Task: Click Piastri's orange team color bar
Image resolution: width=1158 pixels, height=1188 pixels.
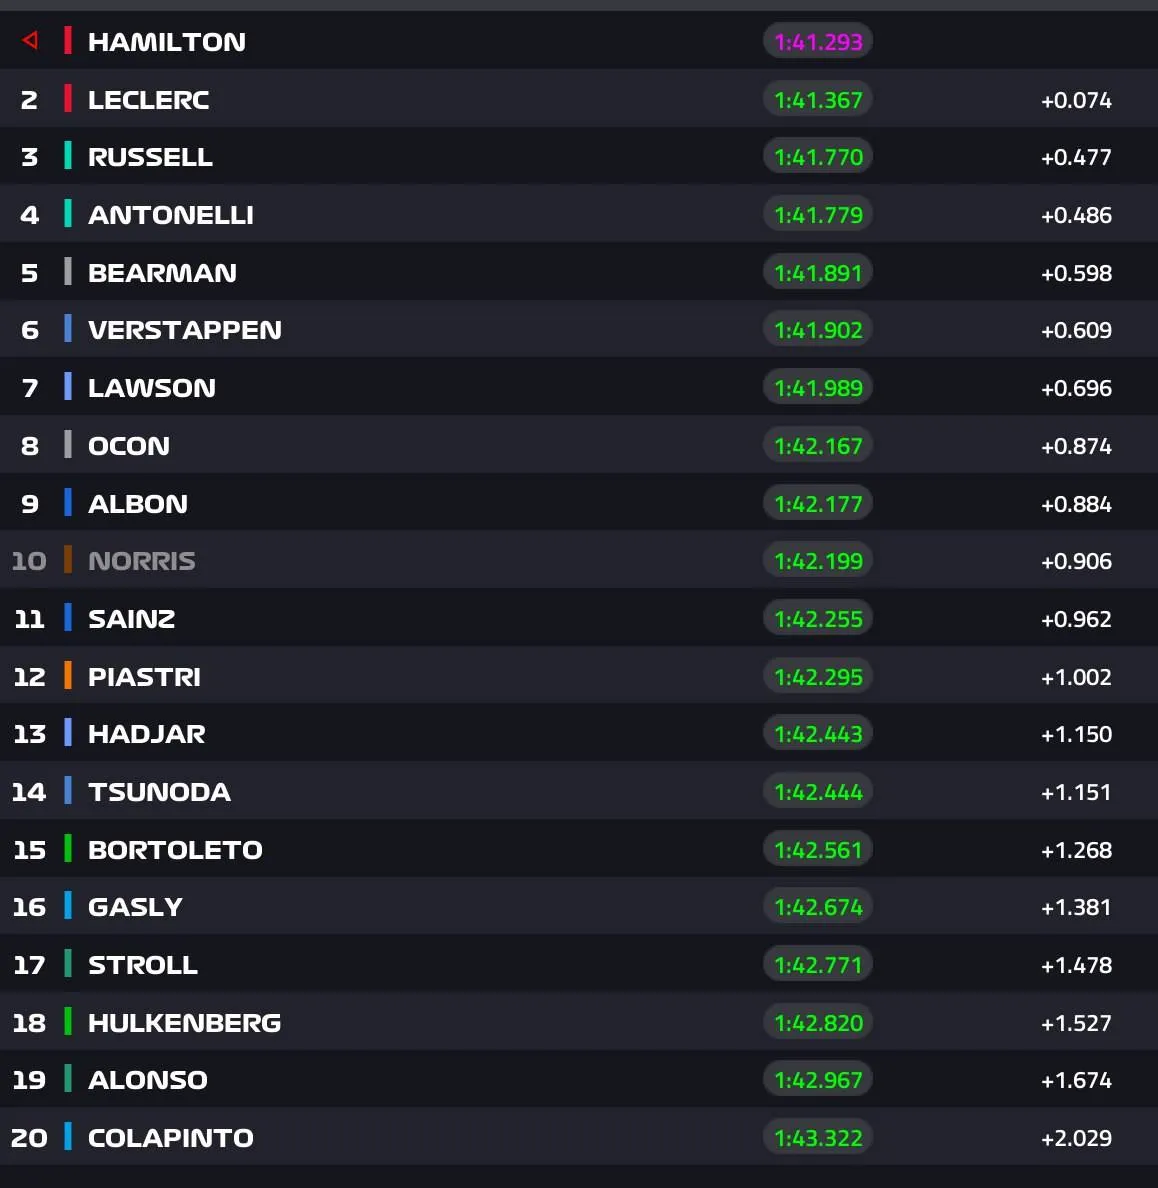Action: click(67, 675)
